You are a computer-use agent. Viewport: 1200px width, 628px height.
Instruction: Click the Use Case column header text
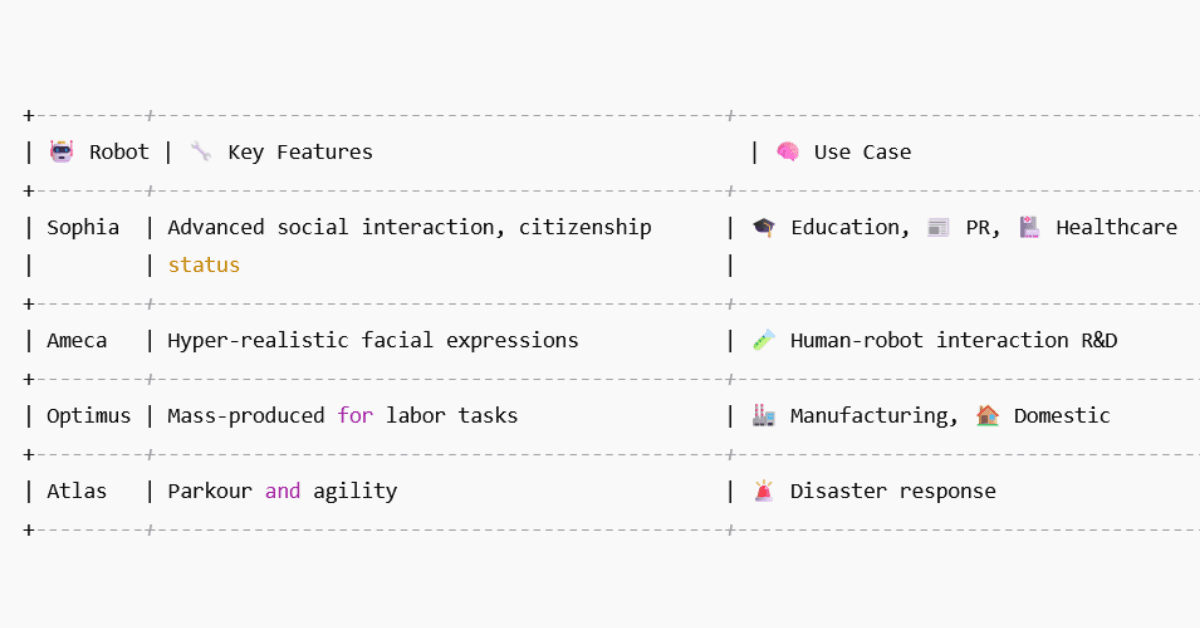pyautogui.click(x=862, y=152)
